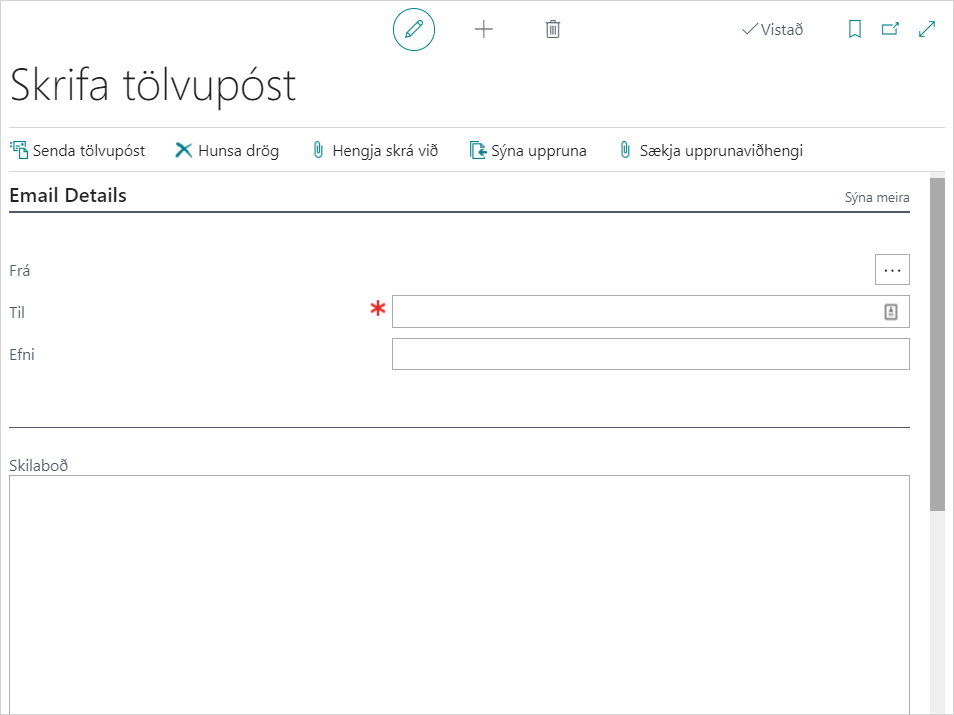Choose Sækja upprunaviðhengi action
Viewport: 954px width, 715px height.
tap(711, 150)
